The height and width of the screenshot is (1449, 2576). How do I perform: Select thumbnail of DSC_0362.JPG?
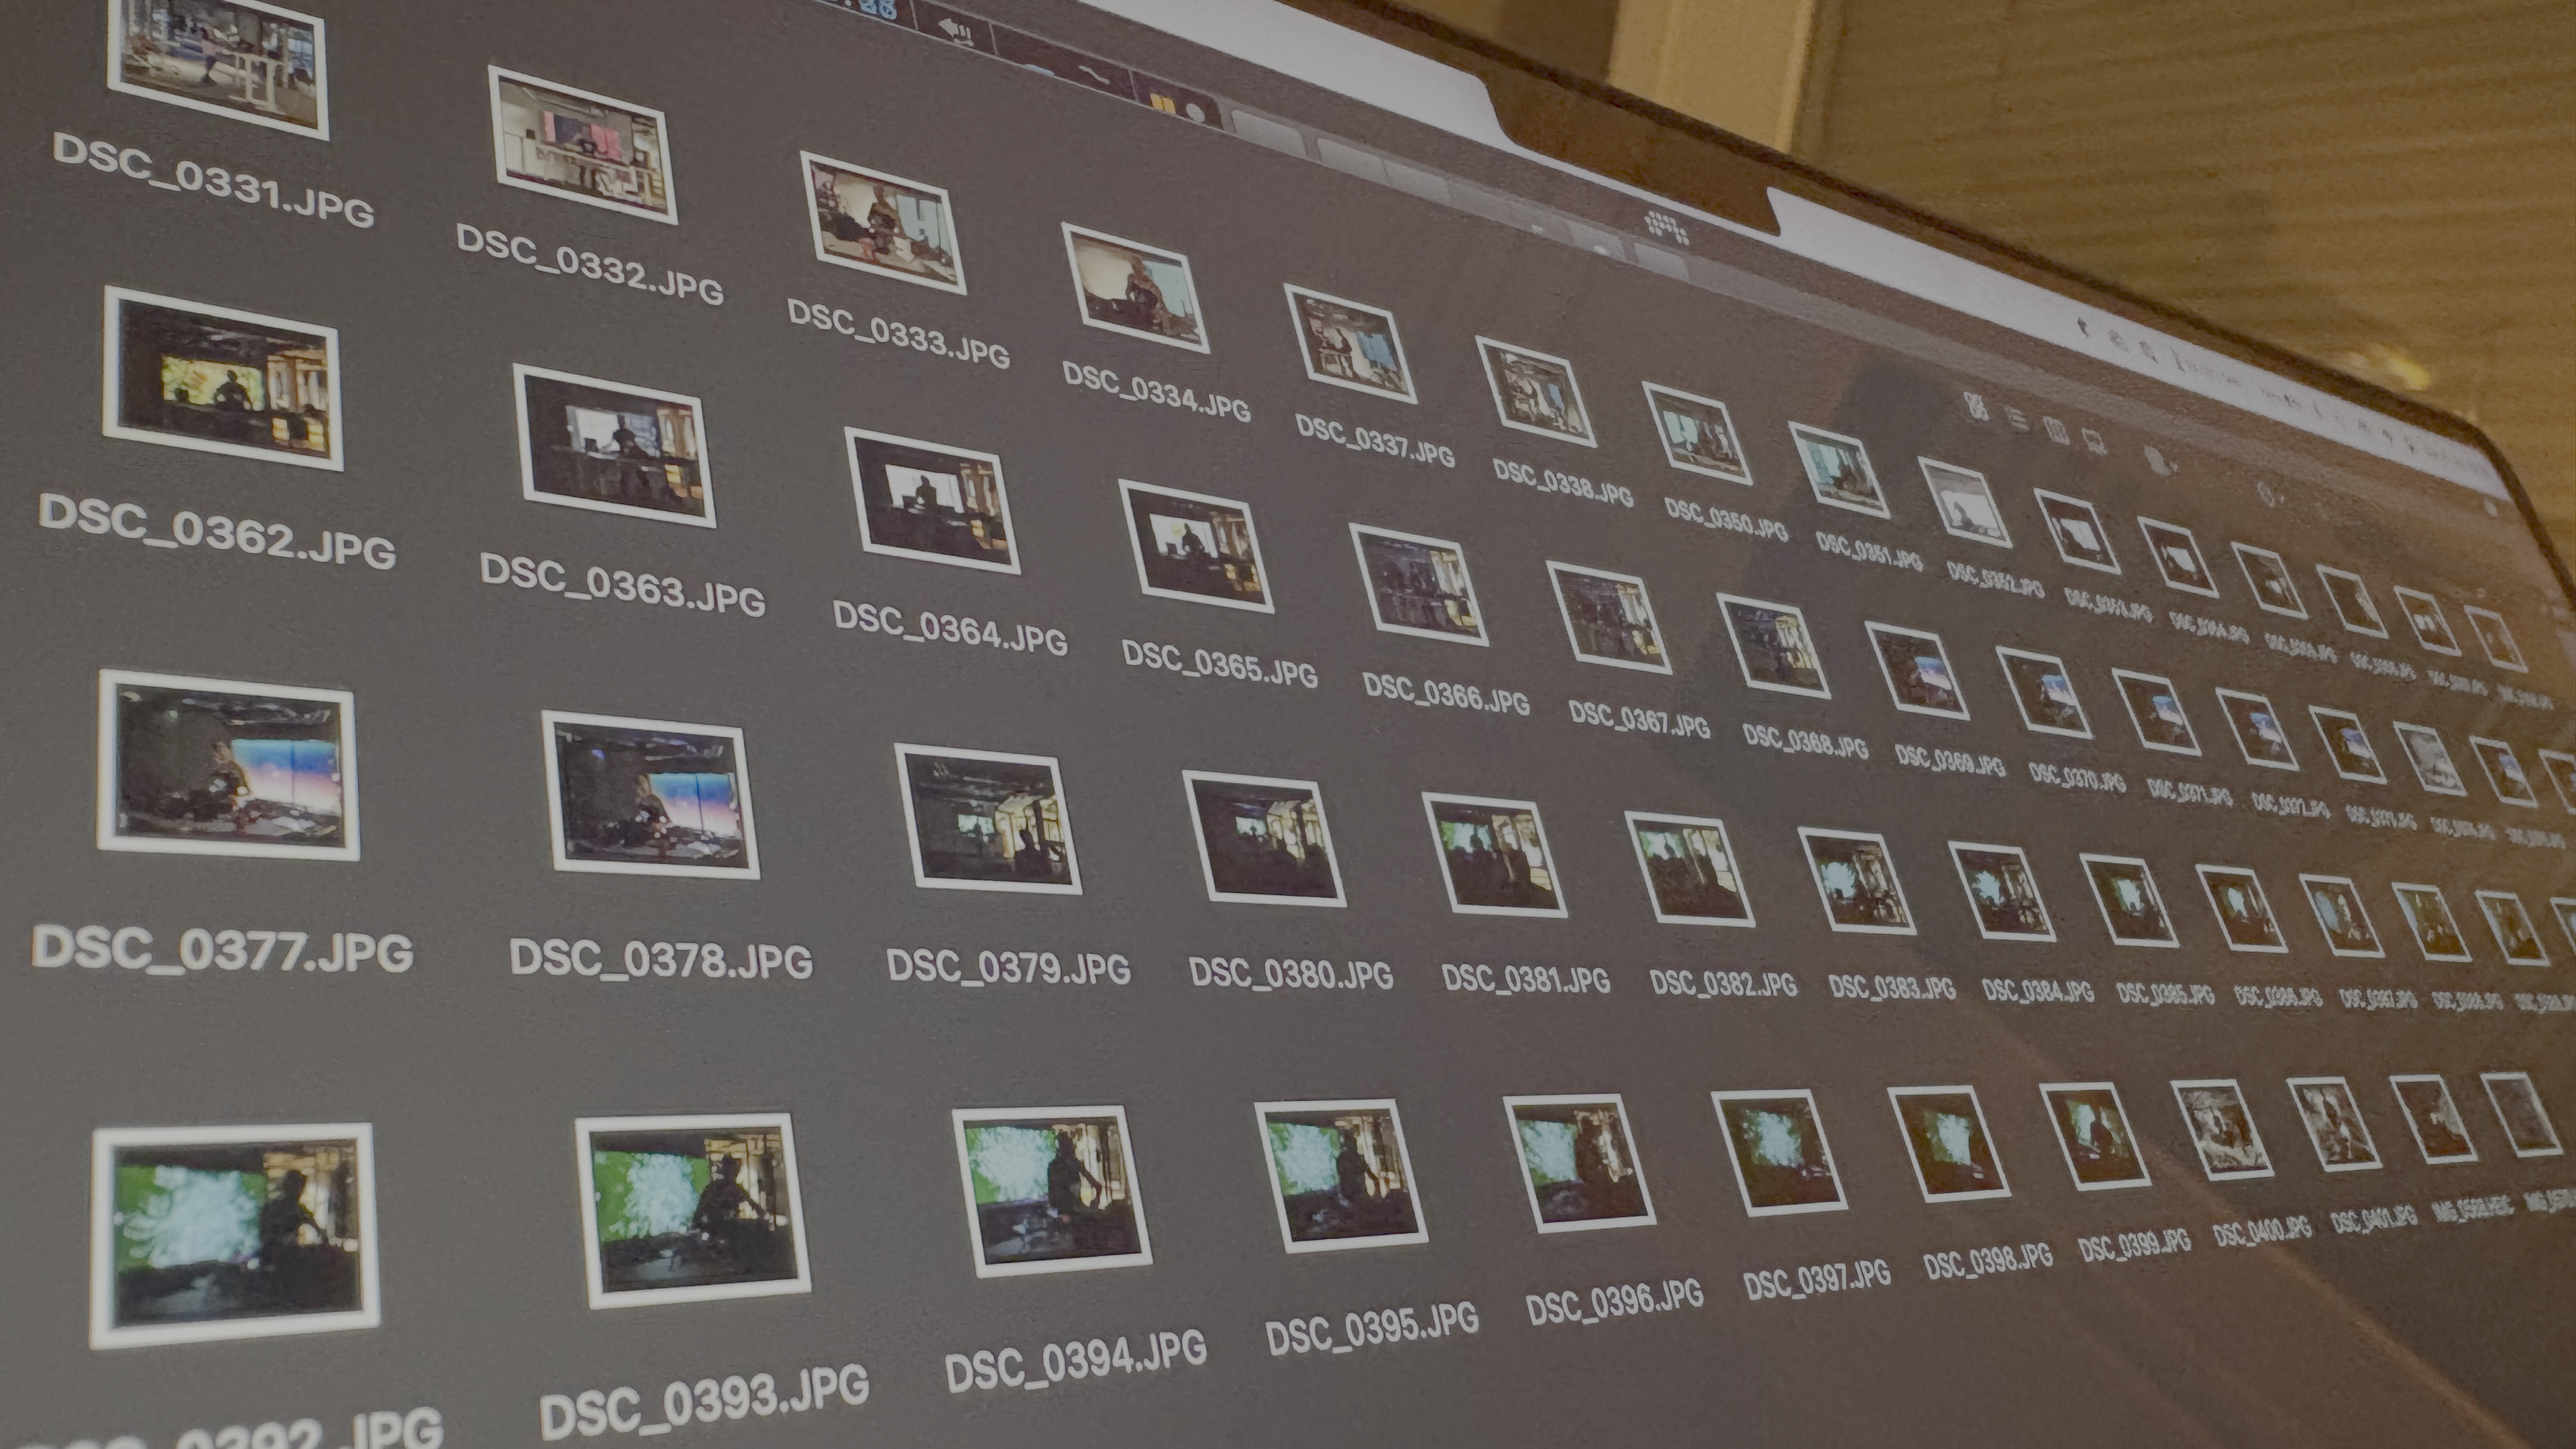222,380
